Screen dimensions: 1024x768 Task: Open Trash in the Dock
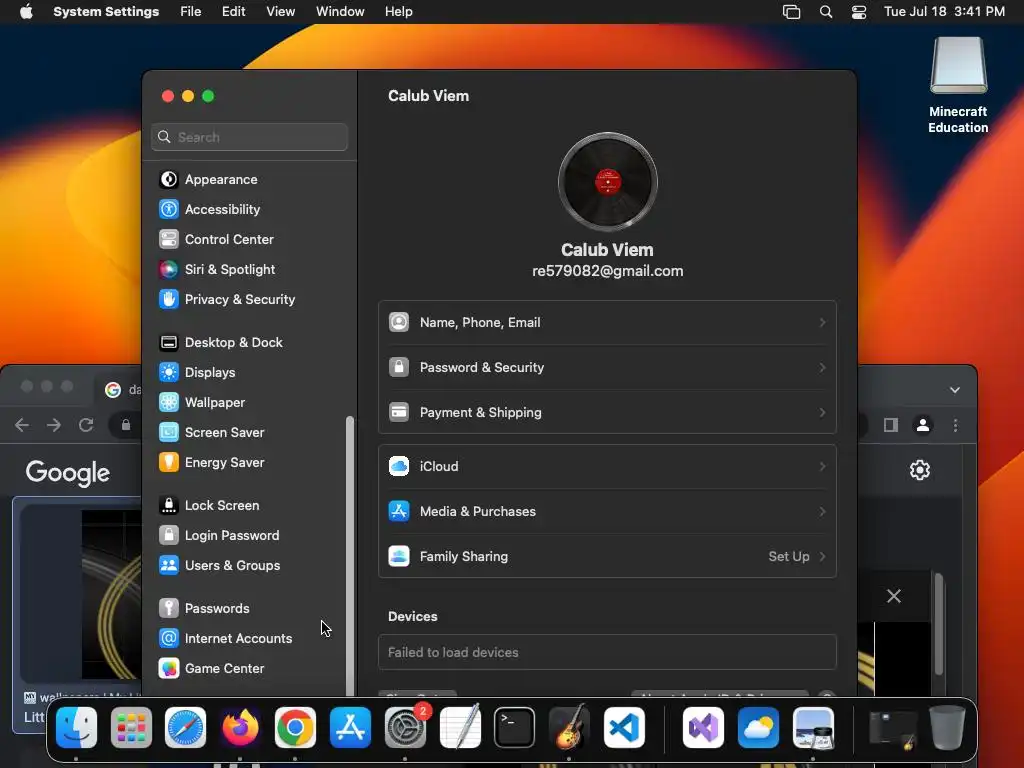[x=948, y=728]
